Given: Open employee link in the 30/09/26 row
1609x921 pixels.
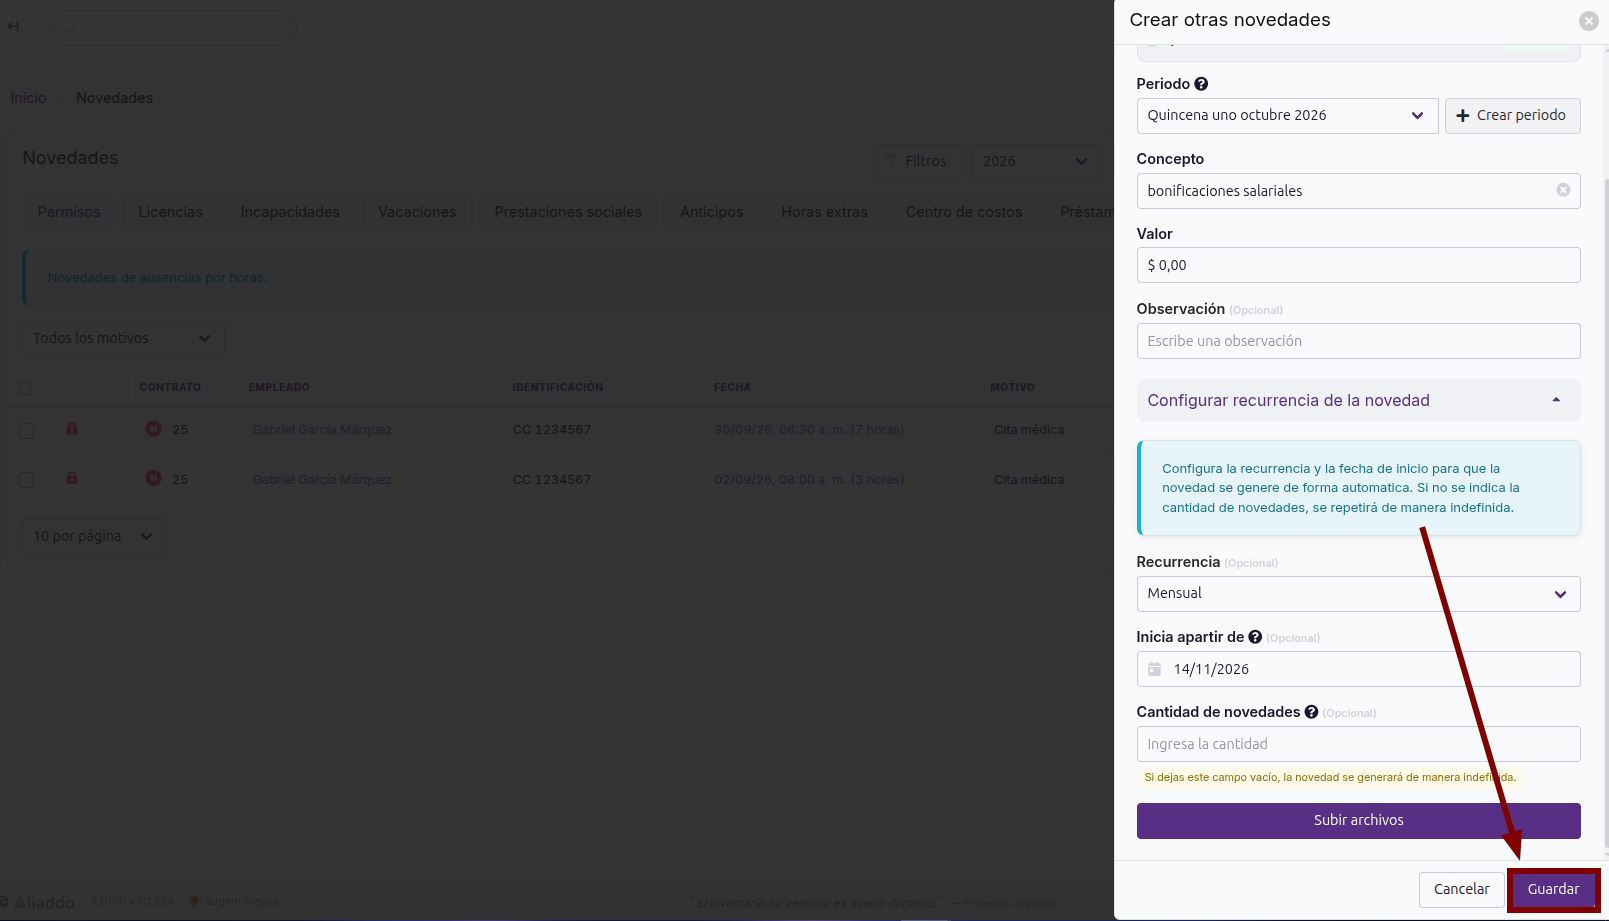Looking at the screenshot, I should pyautogui.click(x=322, y=430).
